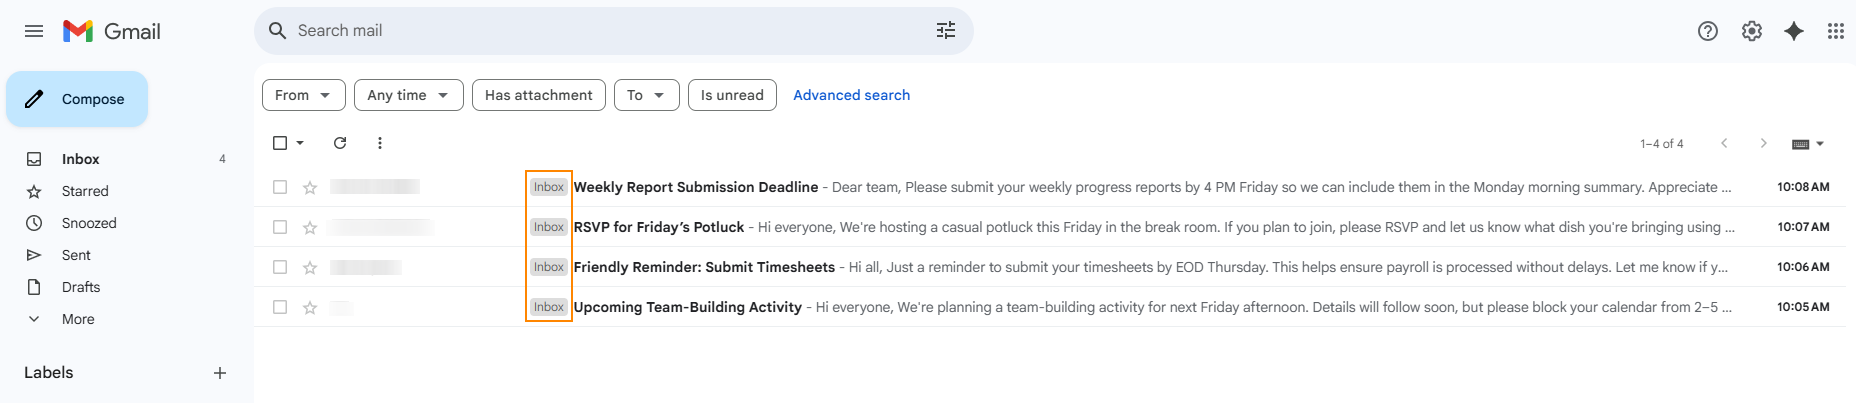
Task: Open the Support help icon
Action: pyautogui.click(x=1708, y=31)
